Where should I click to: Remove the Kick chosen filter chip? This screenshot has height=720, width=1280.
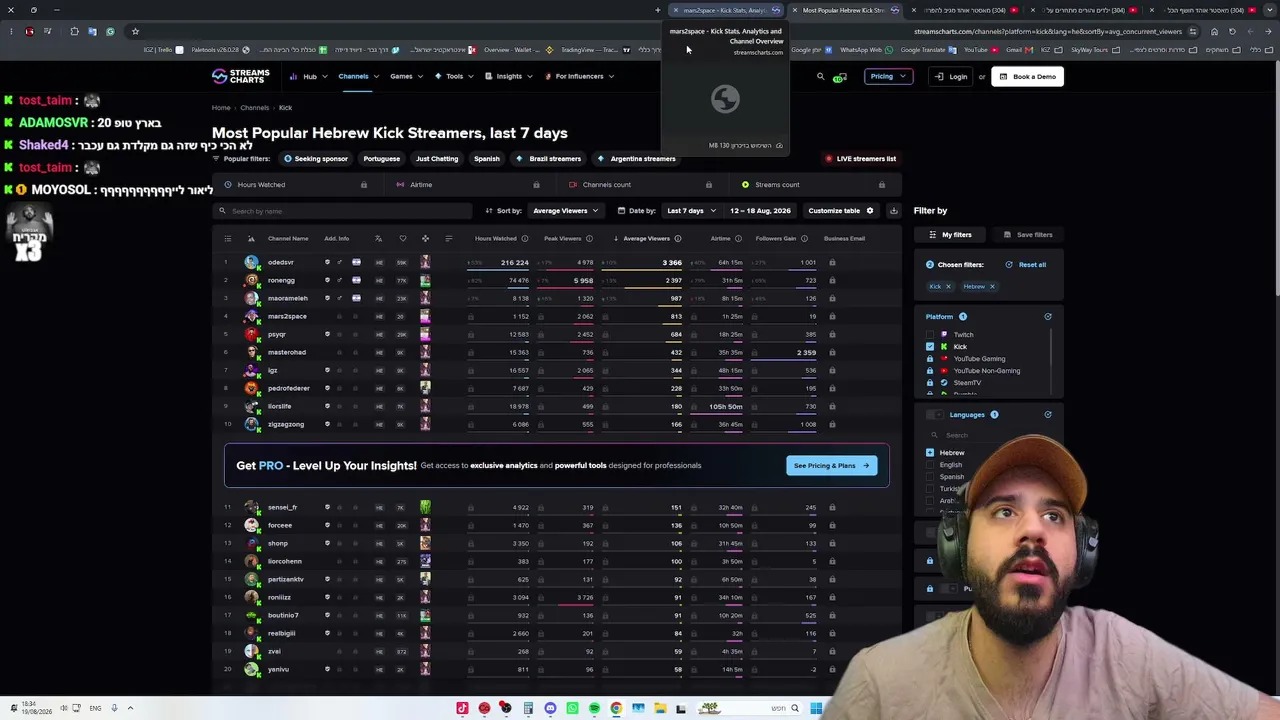tap(948, 286)
